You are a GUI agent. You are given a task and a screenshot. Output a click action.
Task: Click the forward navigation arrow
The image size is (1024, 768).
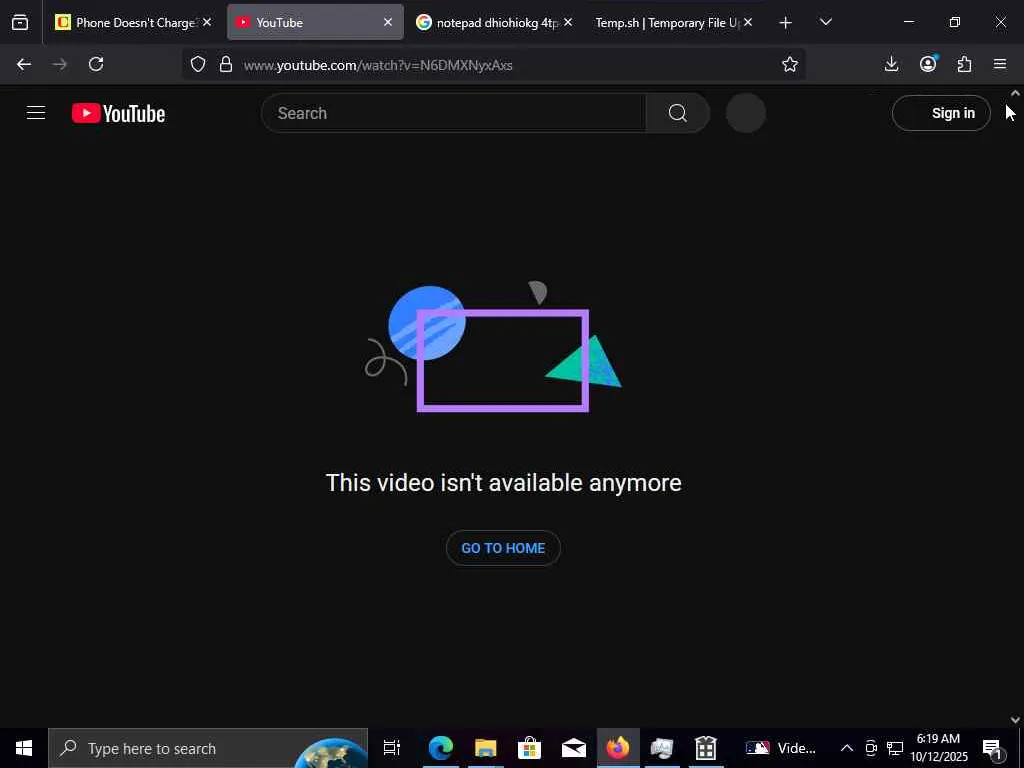(60, 64)
